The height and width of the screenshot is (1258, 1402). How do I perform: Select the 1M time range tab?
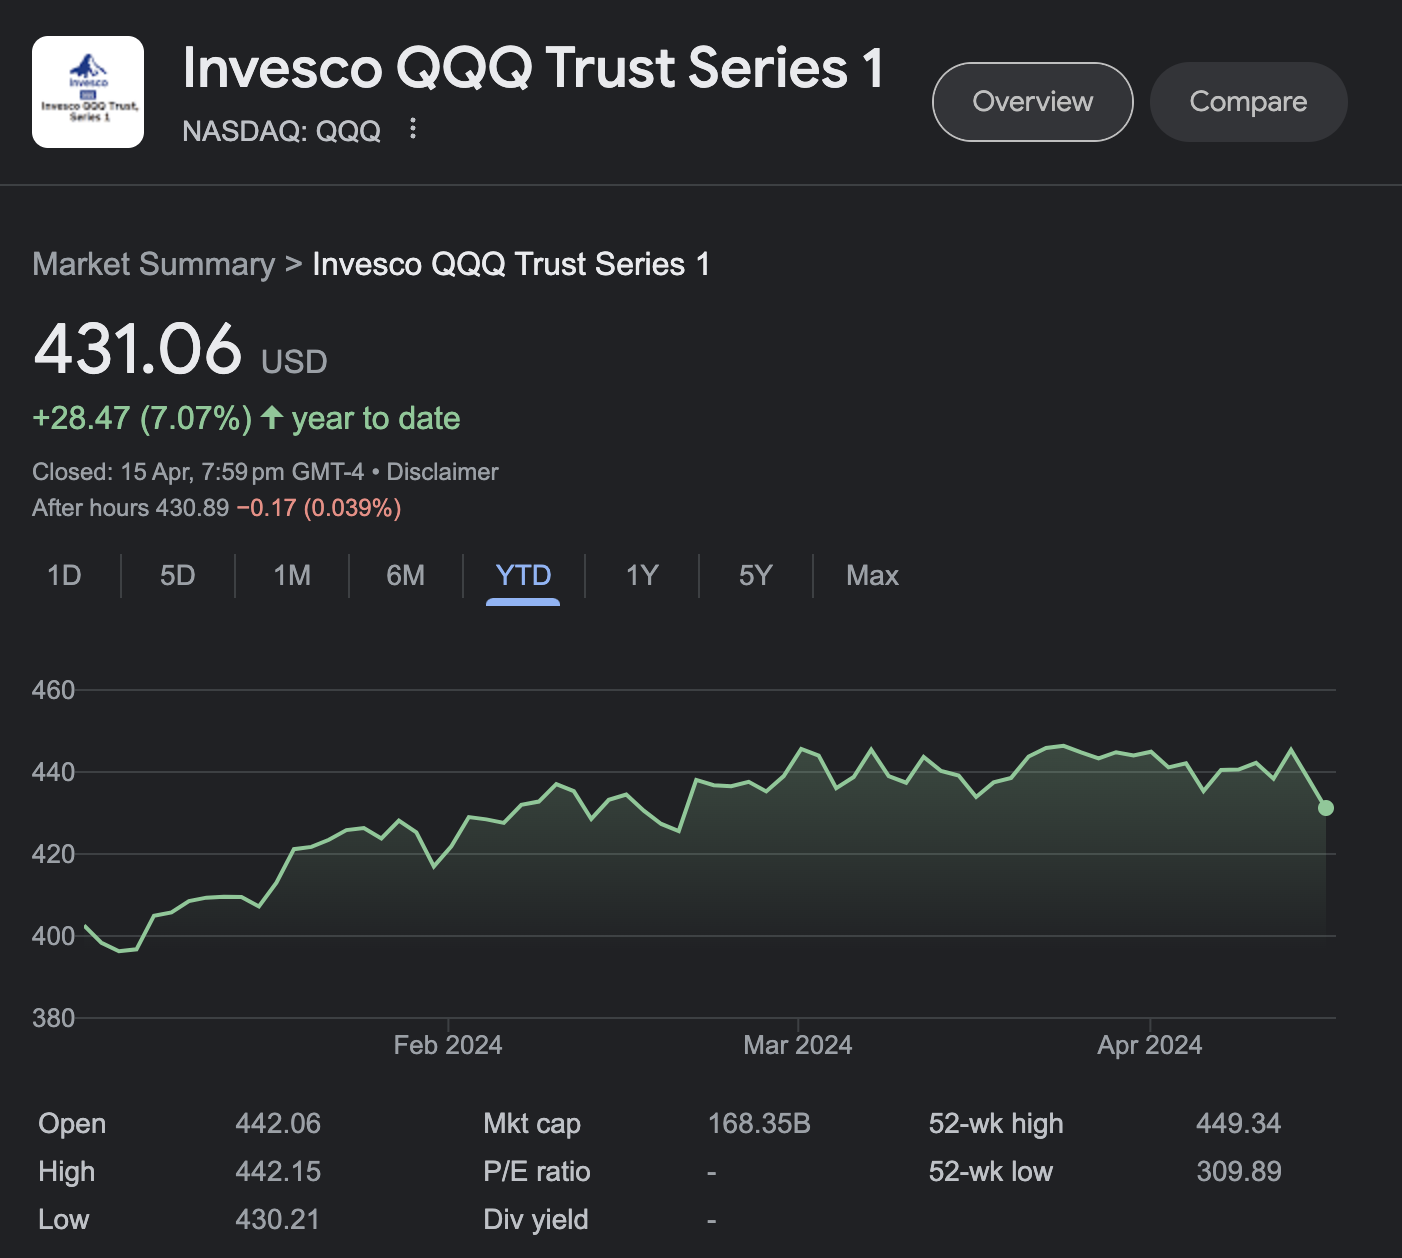click(x=292, y=576)
